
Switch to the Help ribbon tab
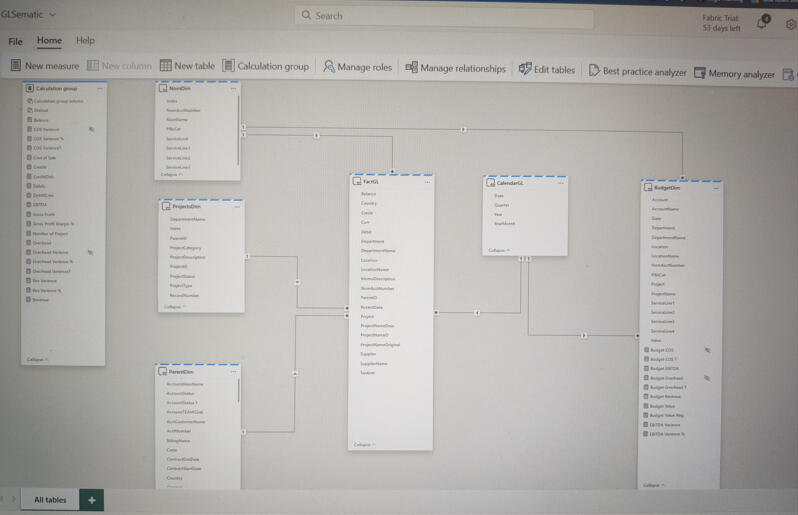pyautogui.click(x=85, y=41)
